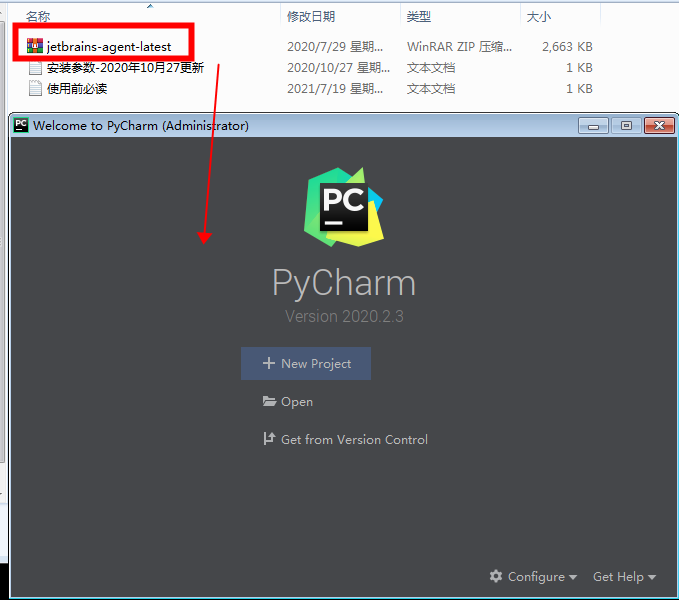Click the file type cell of 使用前必读
Viewport: 679px width, 600px height.
[430, 89]
